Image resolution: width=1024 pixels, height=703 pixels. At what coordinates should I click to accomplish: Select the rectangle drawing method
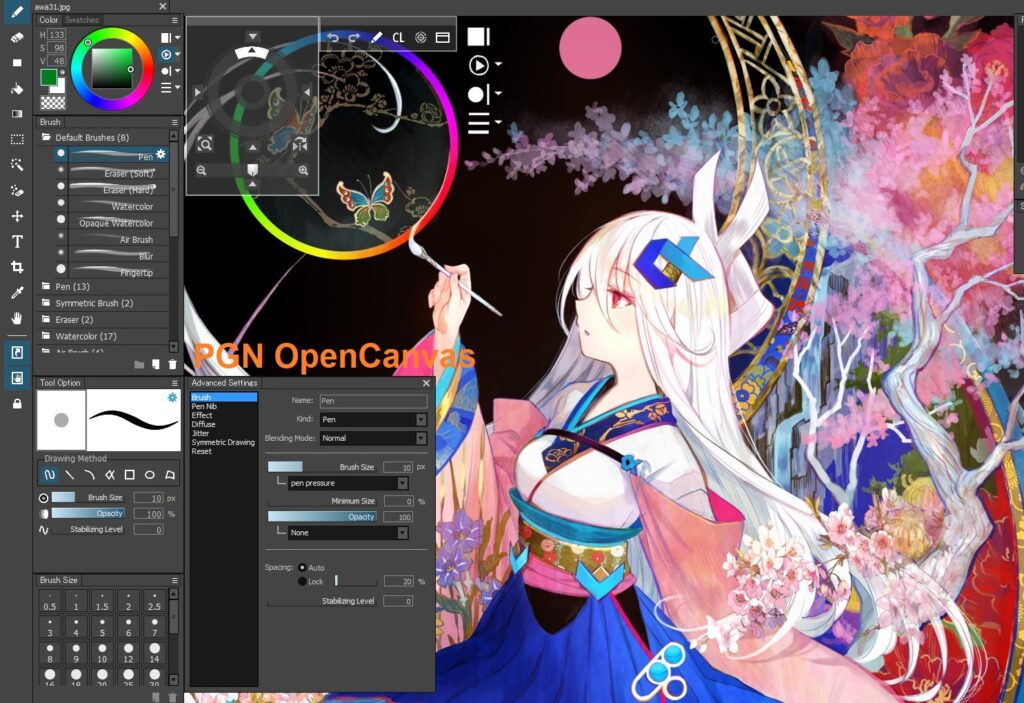(129, 475)
